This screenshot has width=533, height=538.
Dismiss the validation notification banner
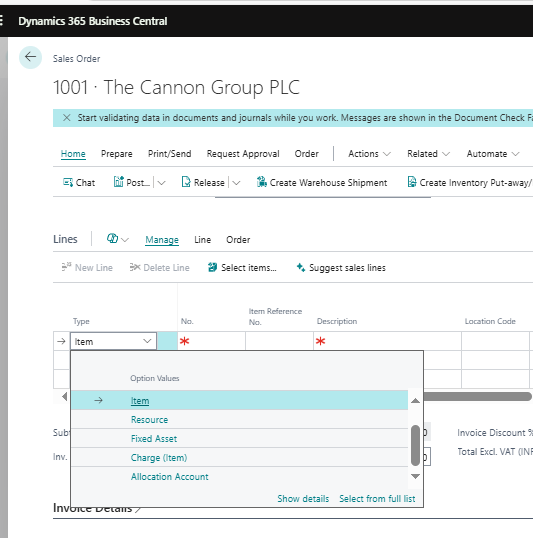67,118
